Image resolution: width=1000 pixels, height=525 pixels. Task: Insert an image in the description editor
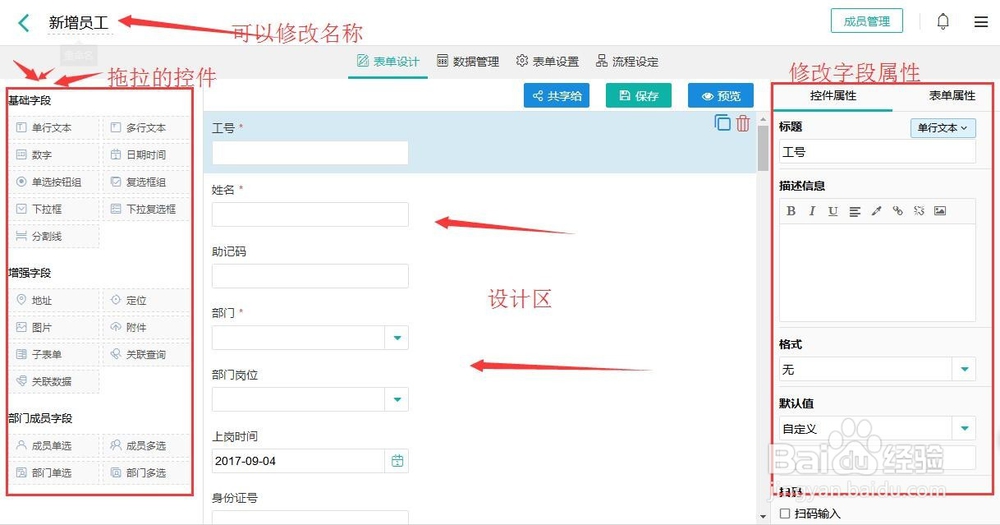940,211
